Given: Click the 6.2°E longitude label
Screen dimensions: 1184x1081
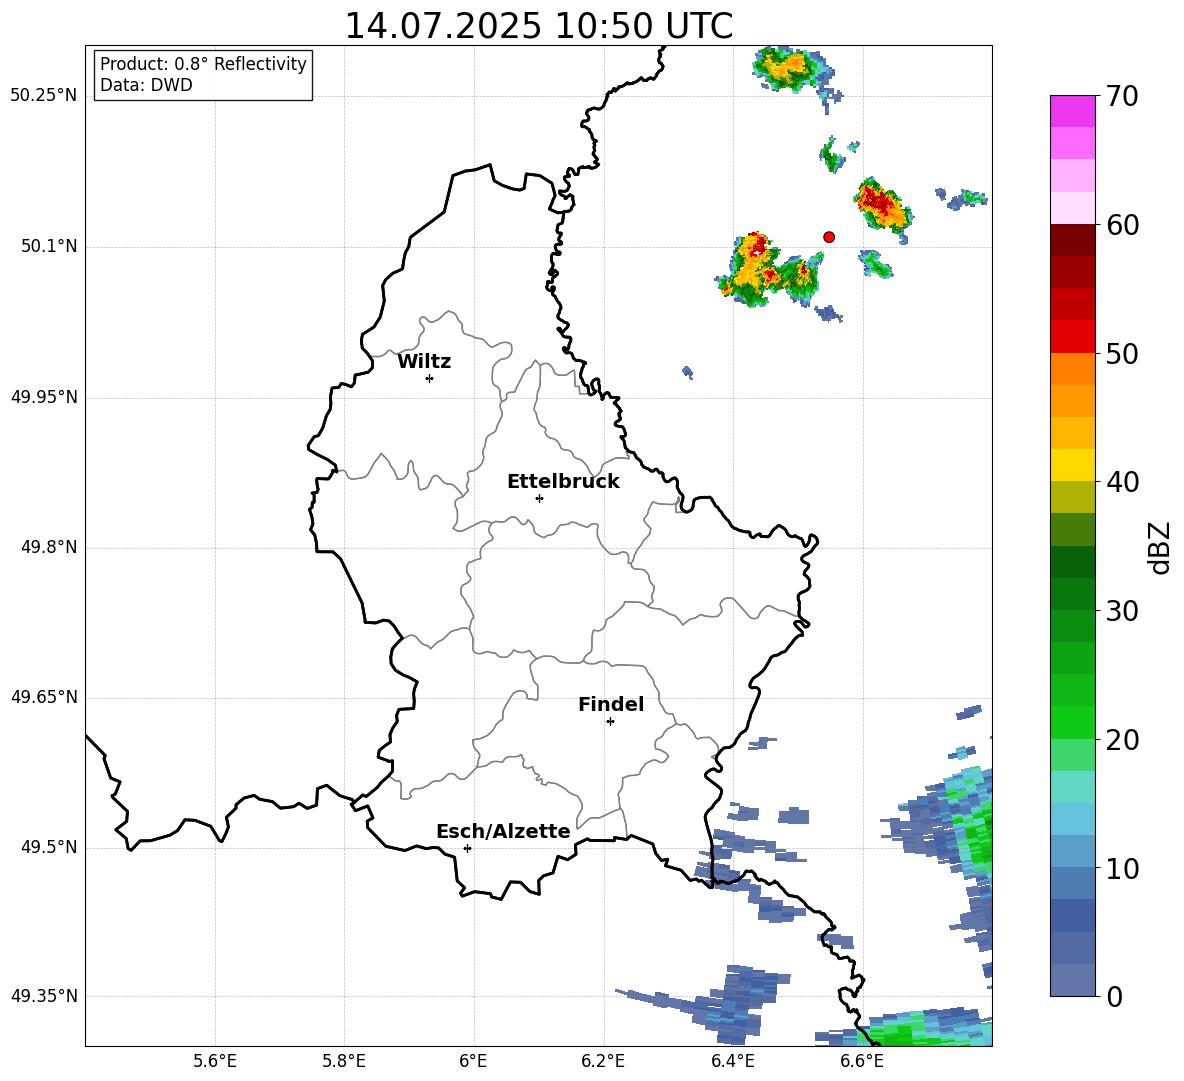Looking at the screenshot, I should click(x=603, y=1061).
